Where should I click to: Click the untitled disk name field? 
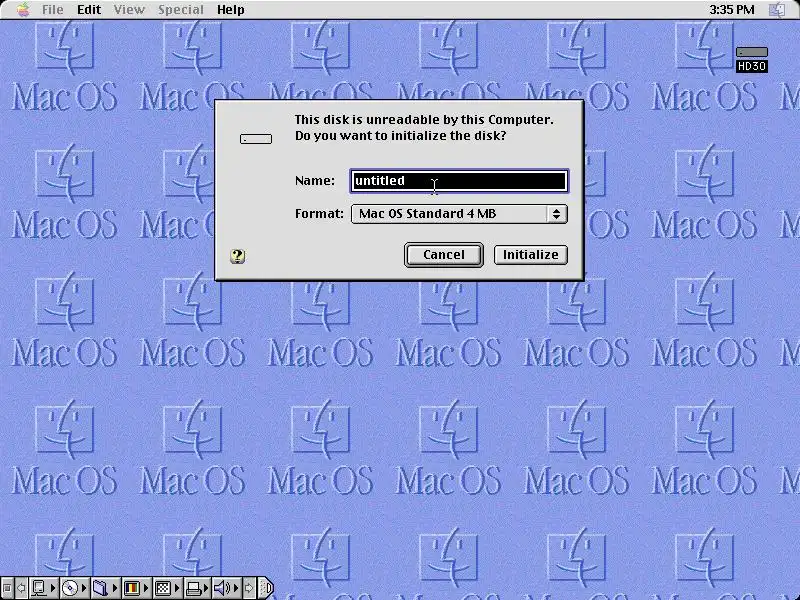459,181
